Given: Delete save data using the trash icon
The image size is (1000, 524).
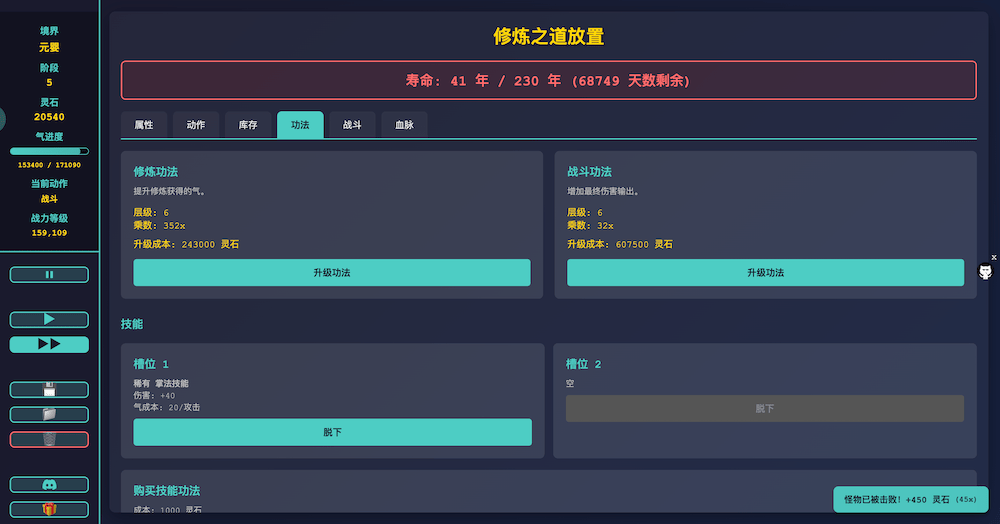Looking at the screenshot, I should 49,439.
